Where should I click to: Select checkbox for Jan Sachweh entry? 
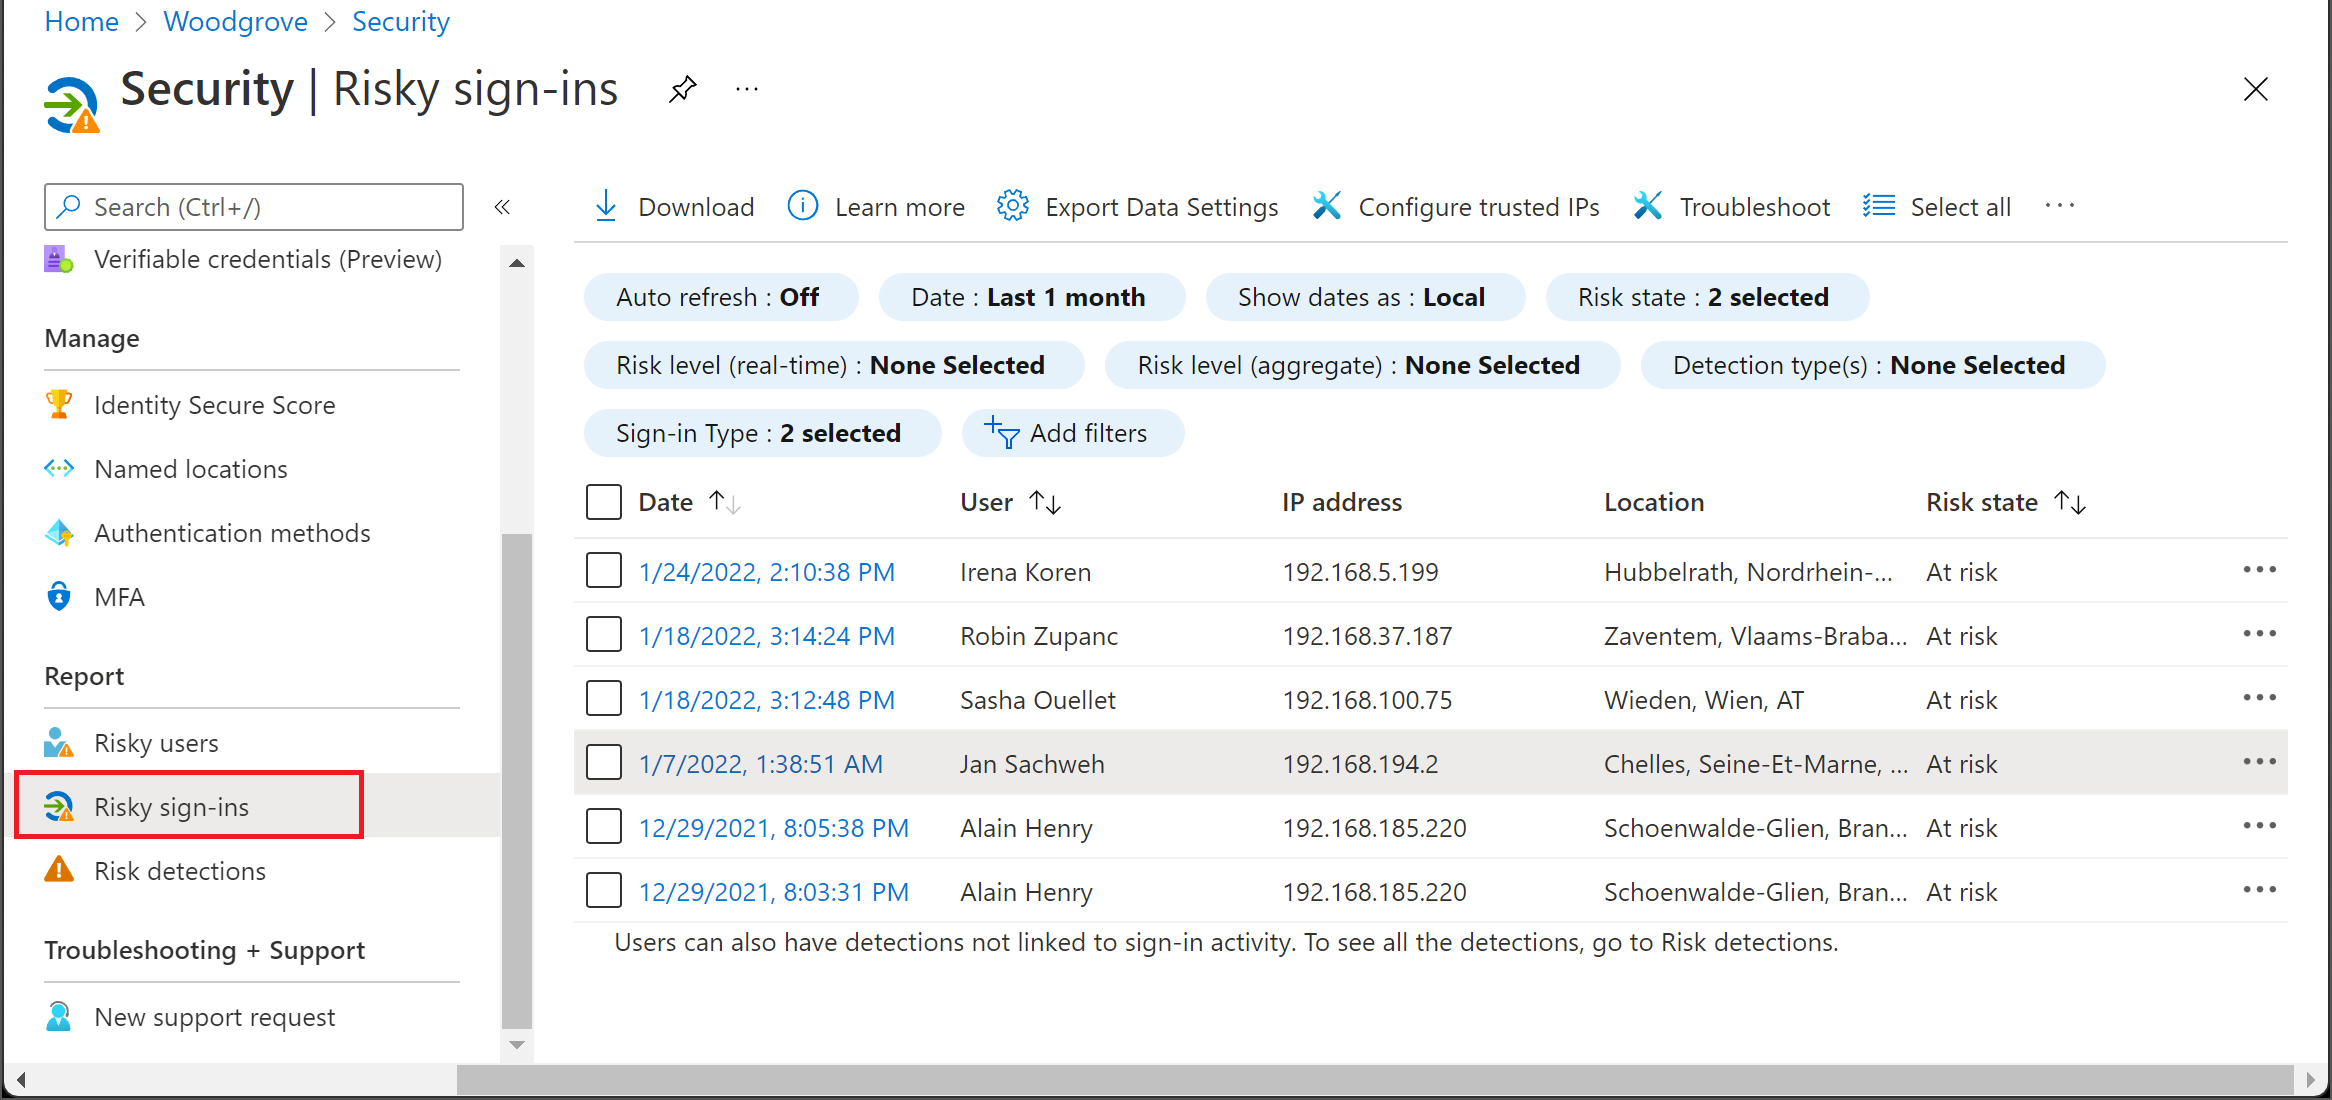coord(605,763)
